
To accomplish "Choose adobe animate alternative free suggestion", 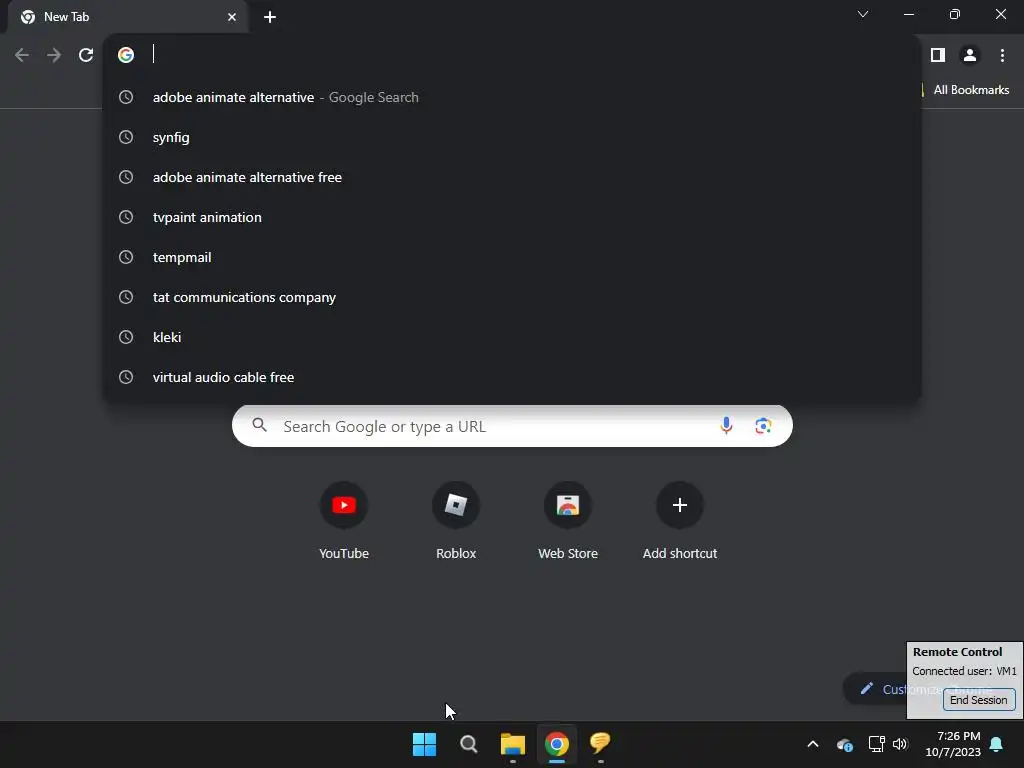I will (512, 177).
